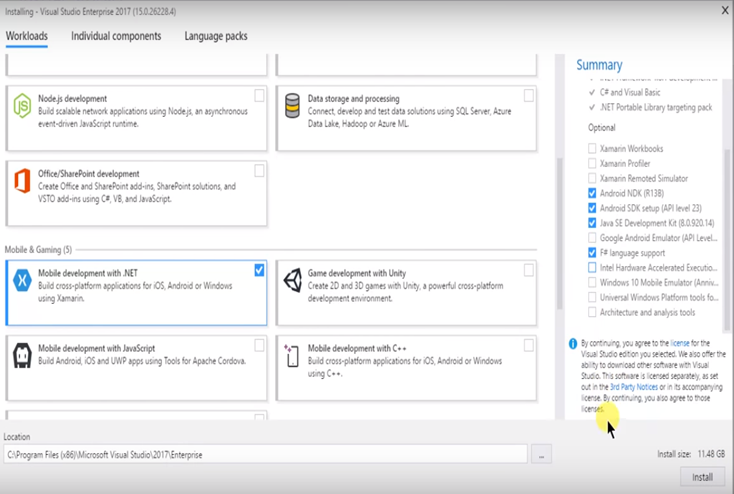
Task: Click the Location path input field
Action: tap(265, 455)
